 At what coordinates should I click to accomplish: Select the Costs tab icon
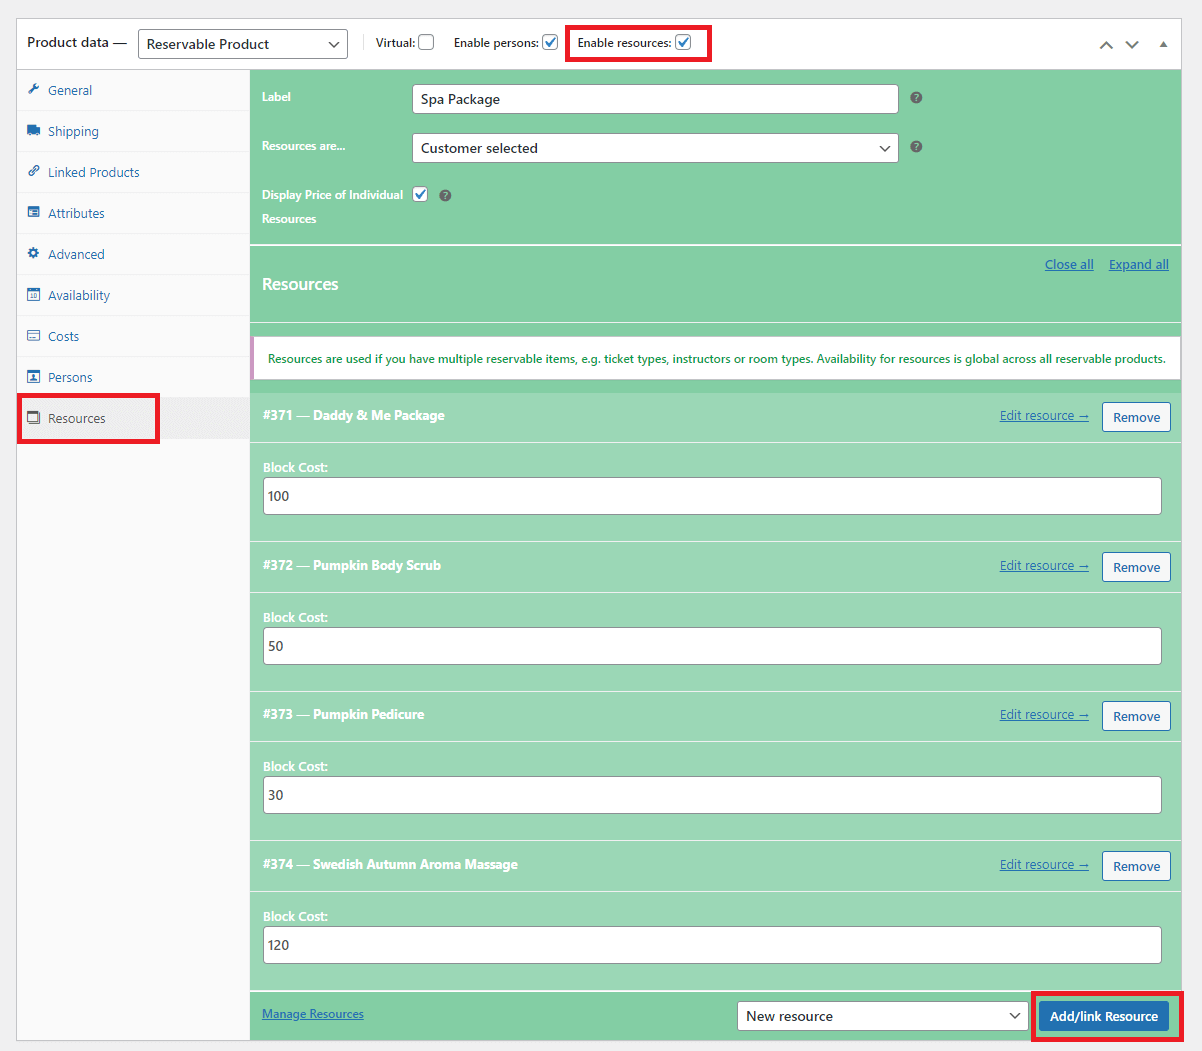(33, 336)
